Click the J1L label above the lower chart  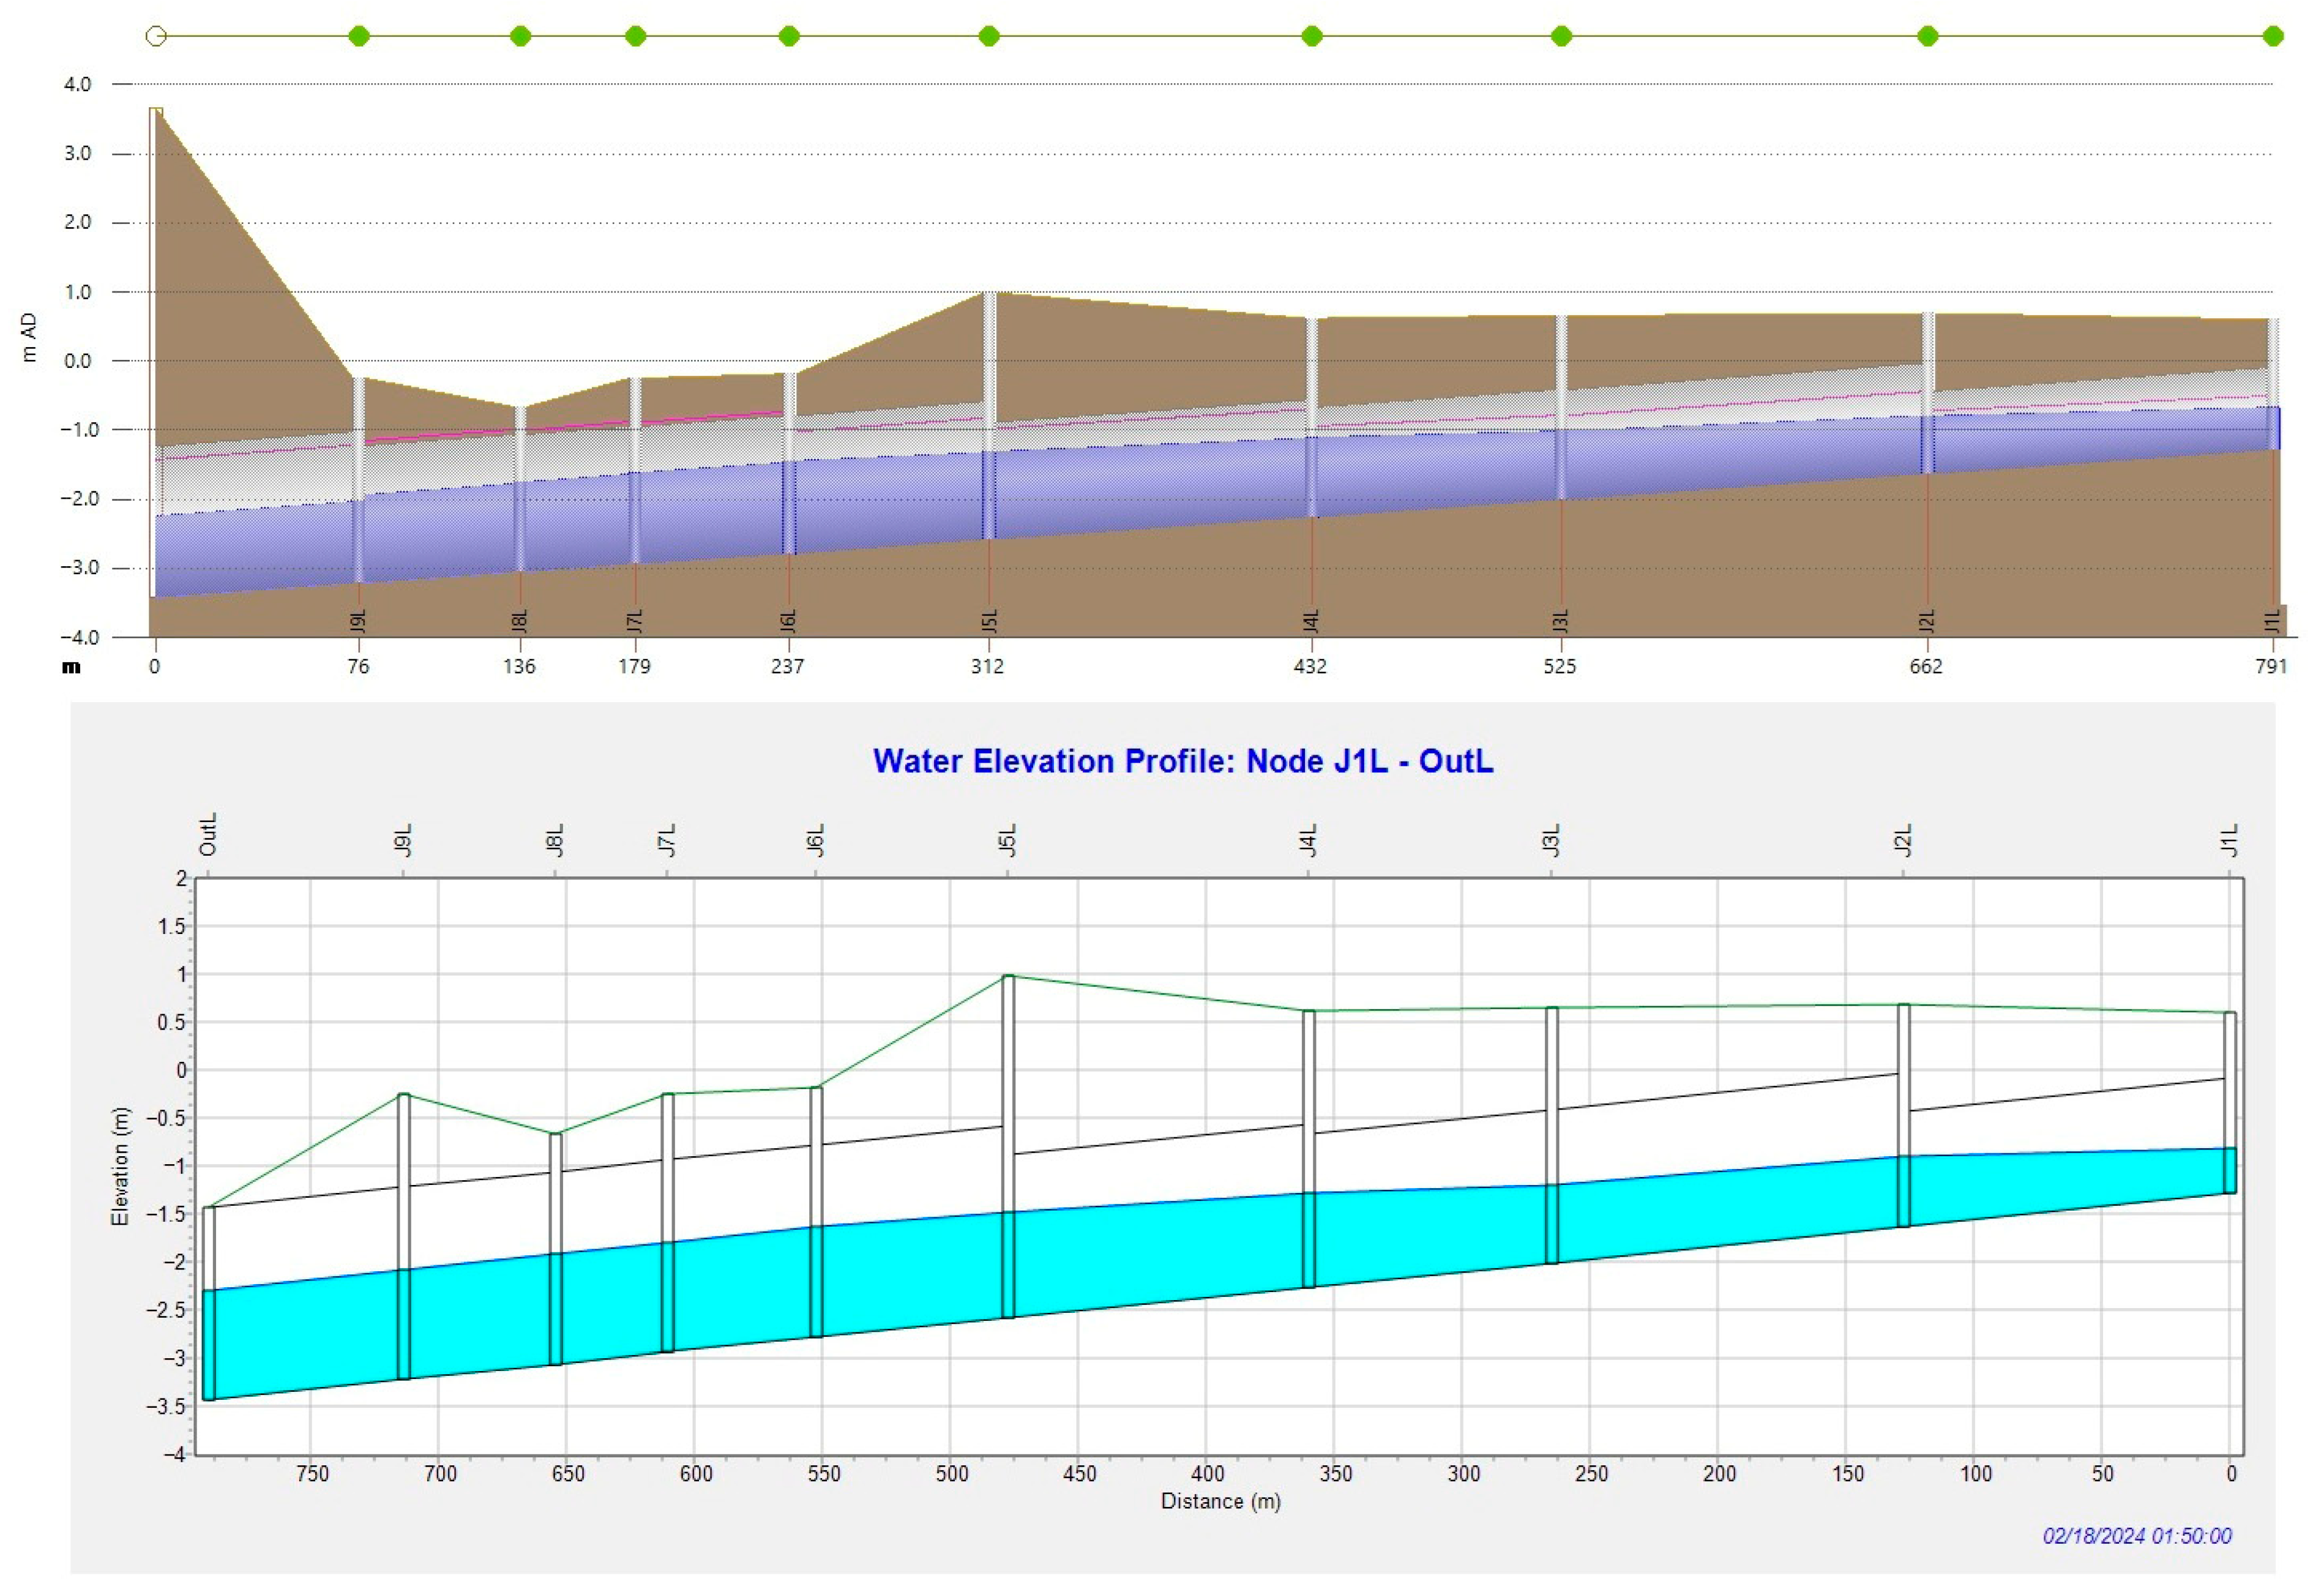2229,841
